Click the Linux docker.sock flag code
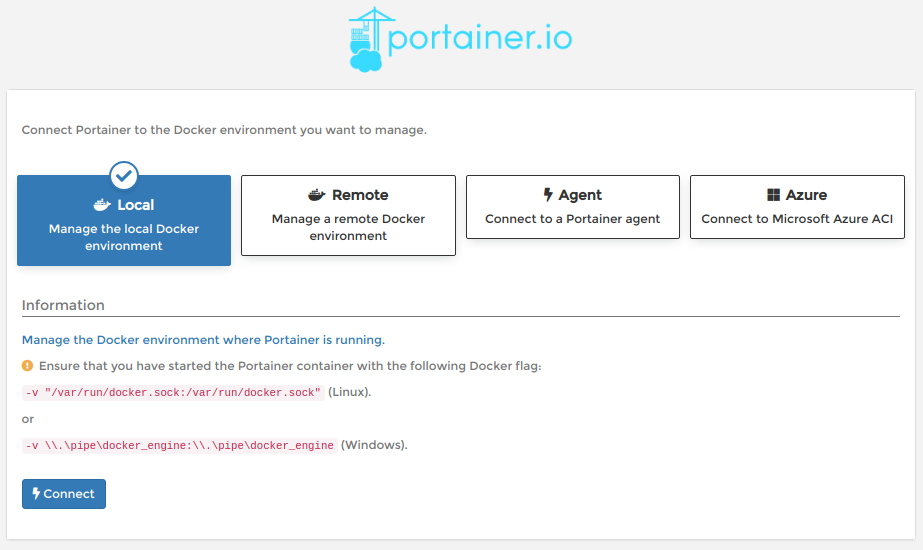 coord(173,392)
